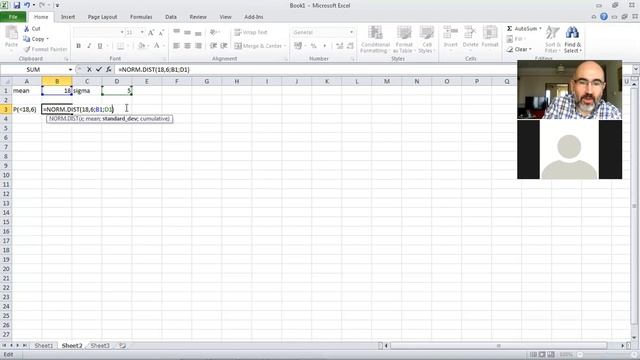640x360 pixels.
Task: Click the AutoSum sigma icon
Action: [x=509, y=29]
